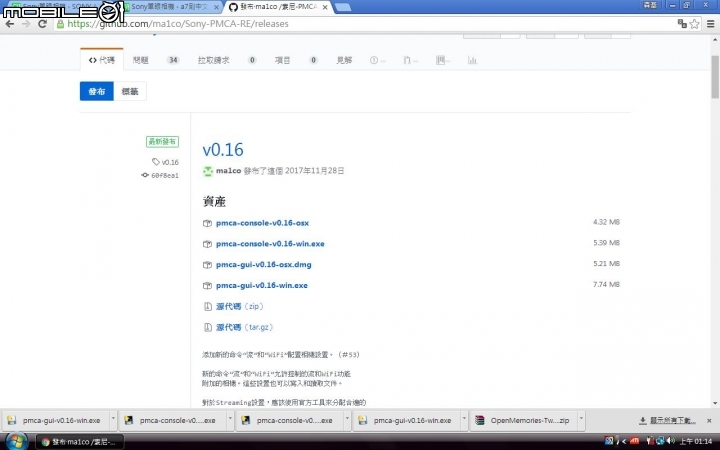The image size is (720, 450).
Task: Open the 見解 insights tab
Action: [x=344, y=60]
